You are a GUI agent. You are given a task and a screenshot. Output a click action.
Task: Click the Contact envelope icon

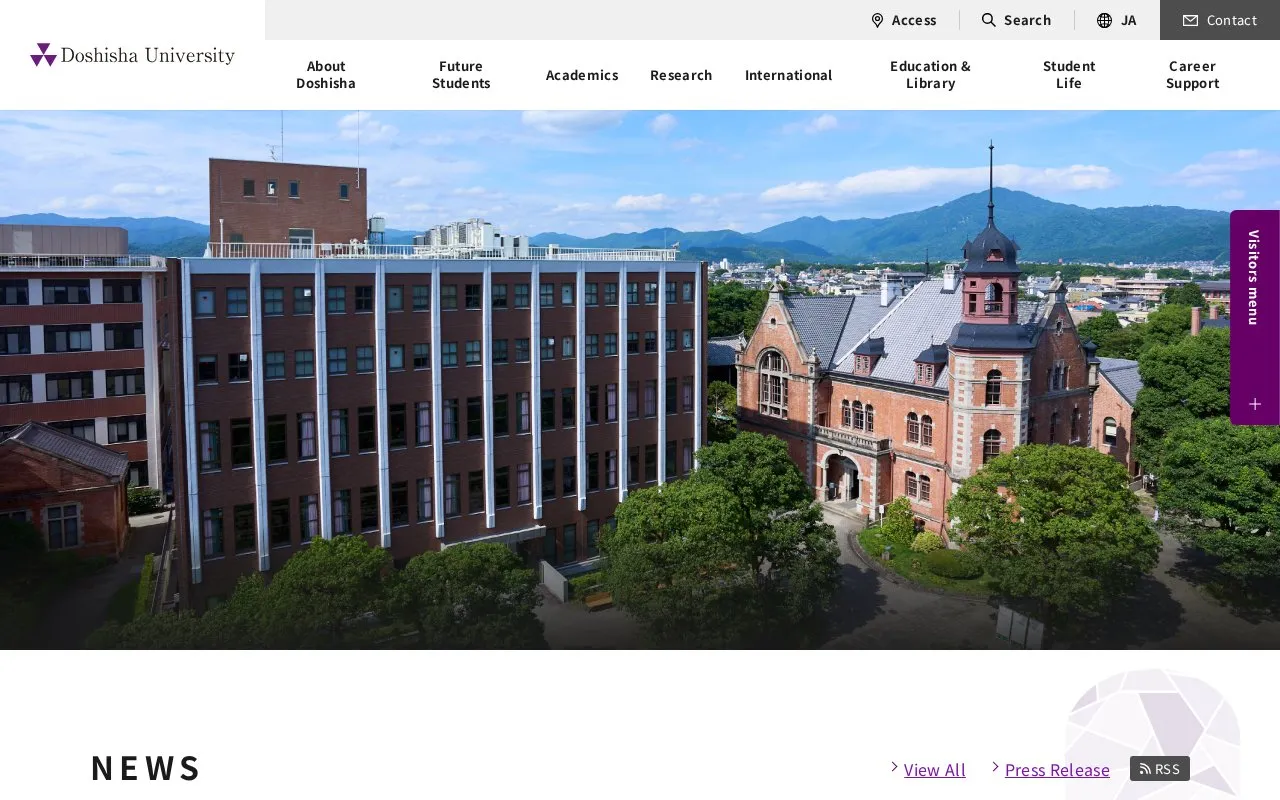click(x=1190, y=20)
